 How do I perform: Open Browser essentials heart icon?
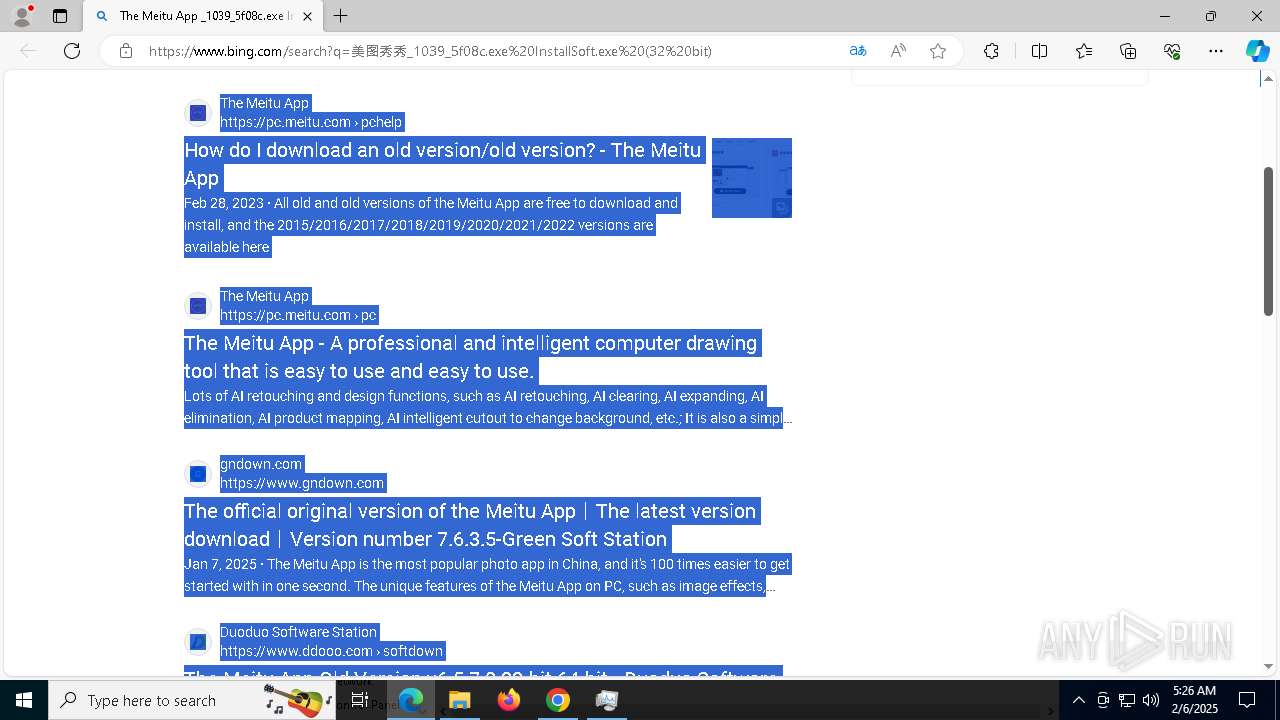[x=1172, y=51]
